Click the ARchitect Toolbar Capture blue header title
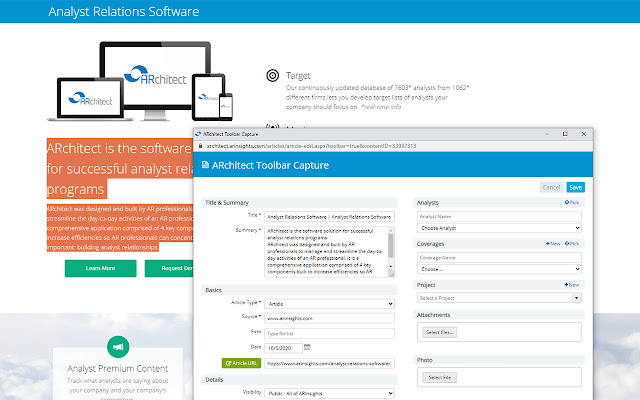640x400 pixels. (270, 165)
